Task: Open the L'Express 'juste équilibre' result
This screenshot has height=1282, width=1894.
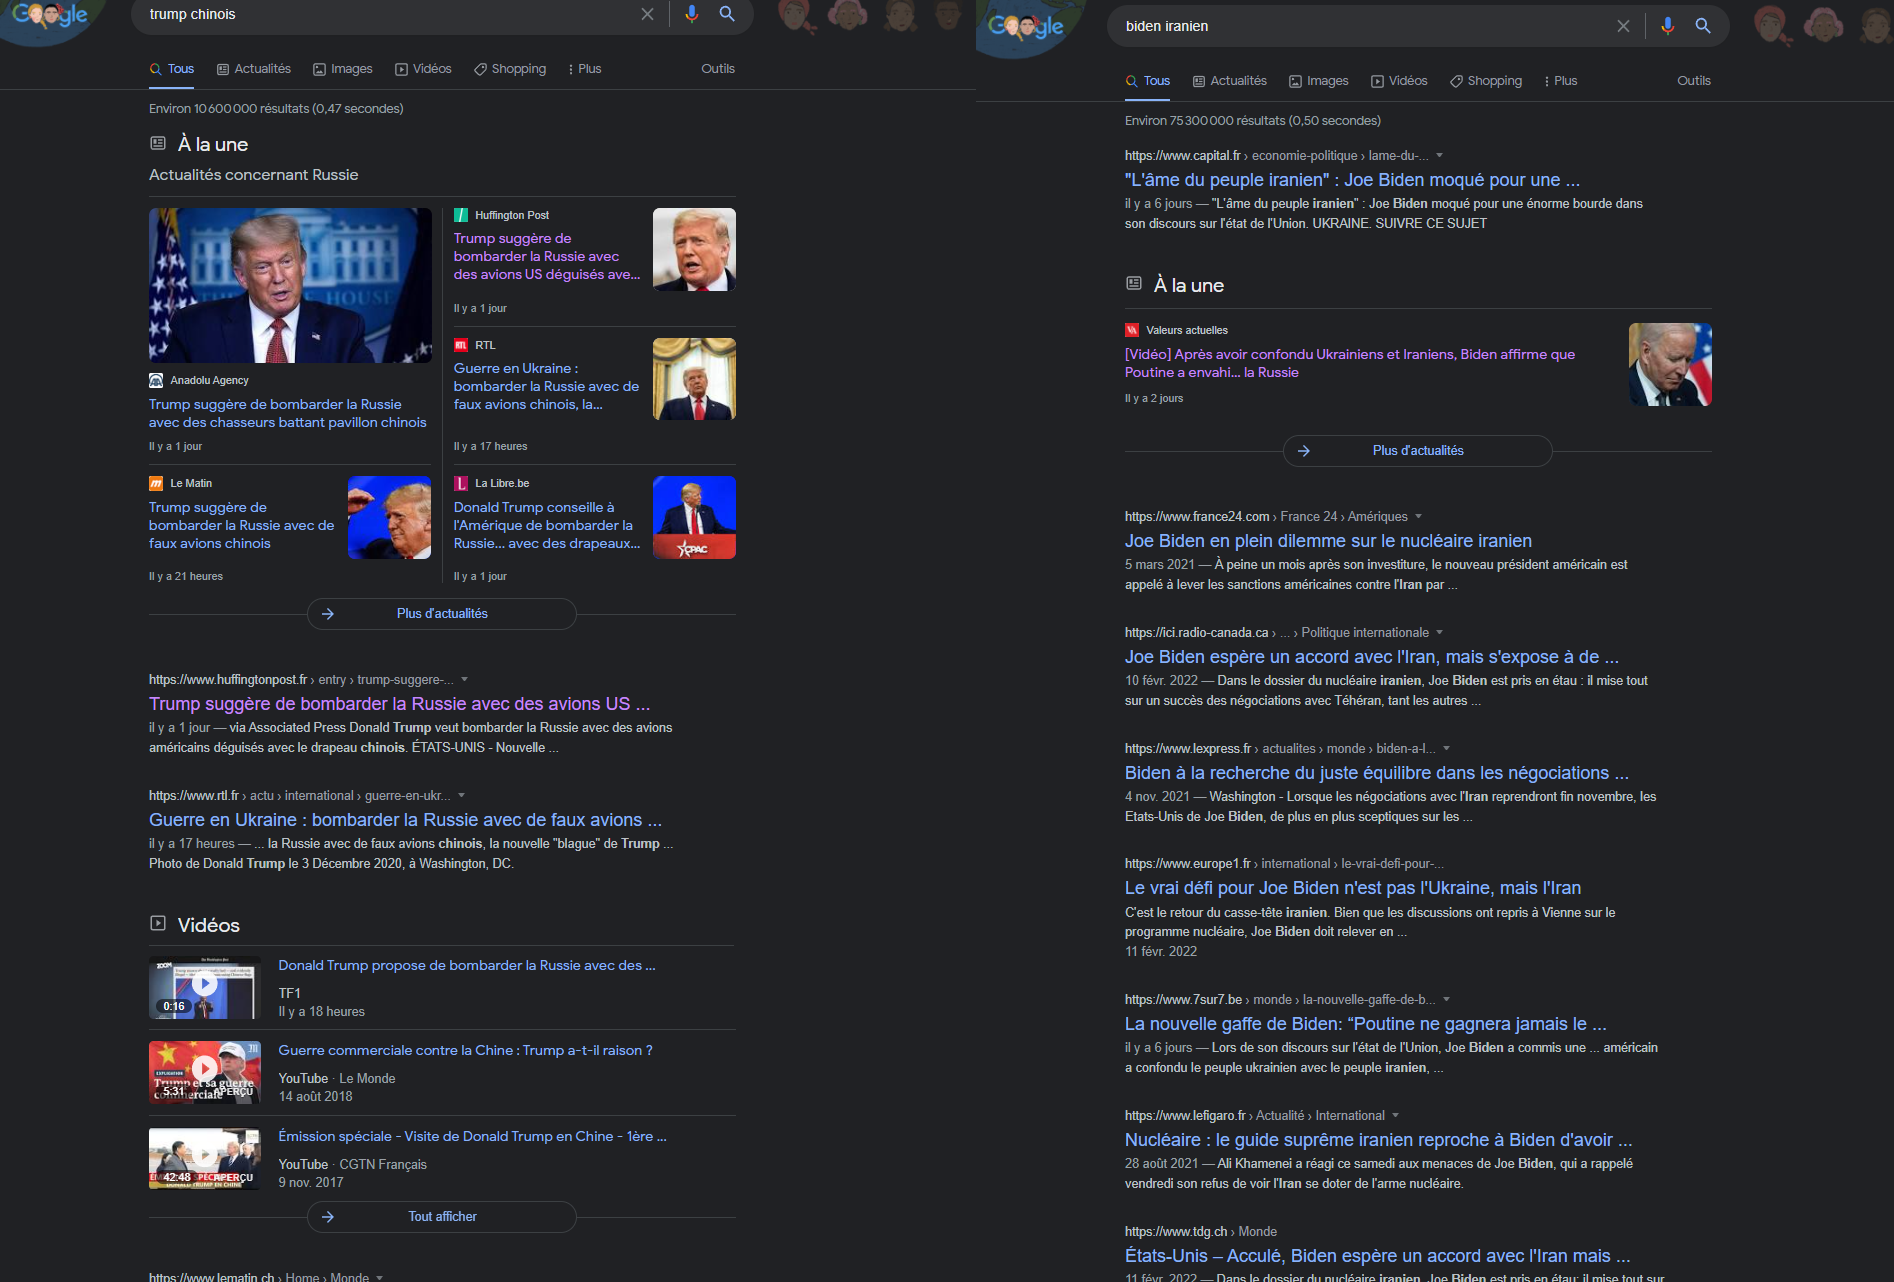Action: (1377, 774)
